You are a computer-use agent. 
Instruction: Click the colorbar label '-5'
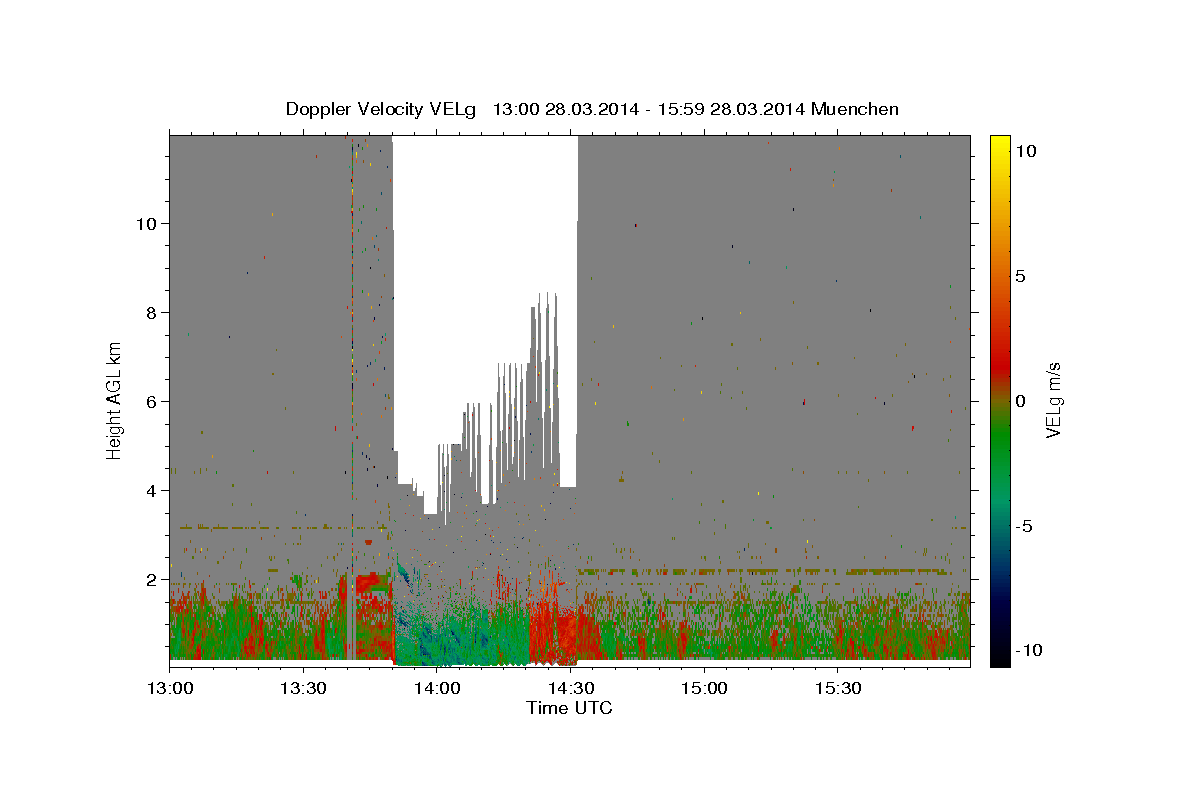(1025, 526)
